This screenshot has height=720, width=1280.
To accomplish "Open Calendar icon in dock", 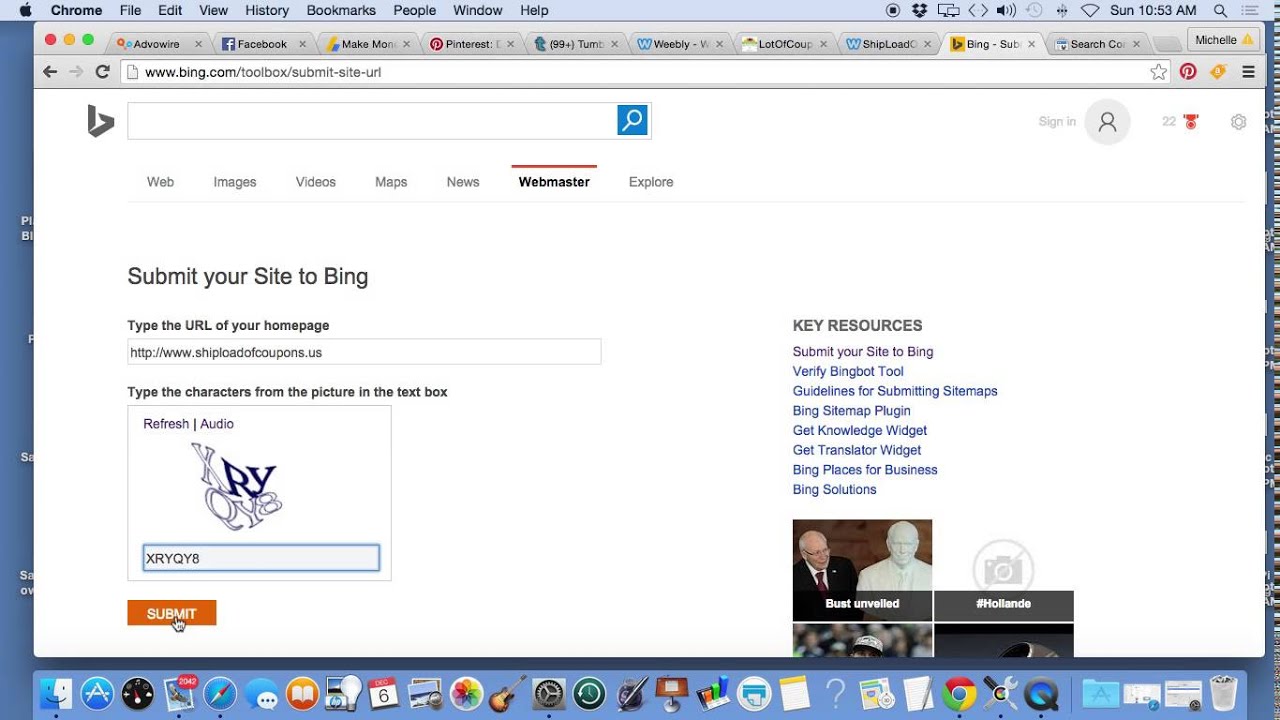I will click(384, 693).
